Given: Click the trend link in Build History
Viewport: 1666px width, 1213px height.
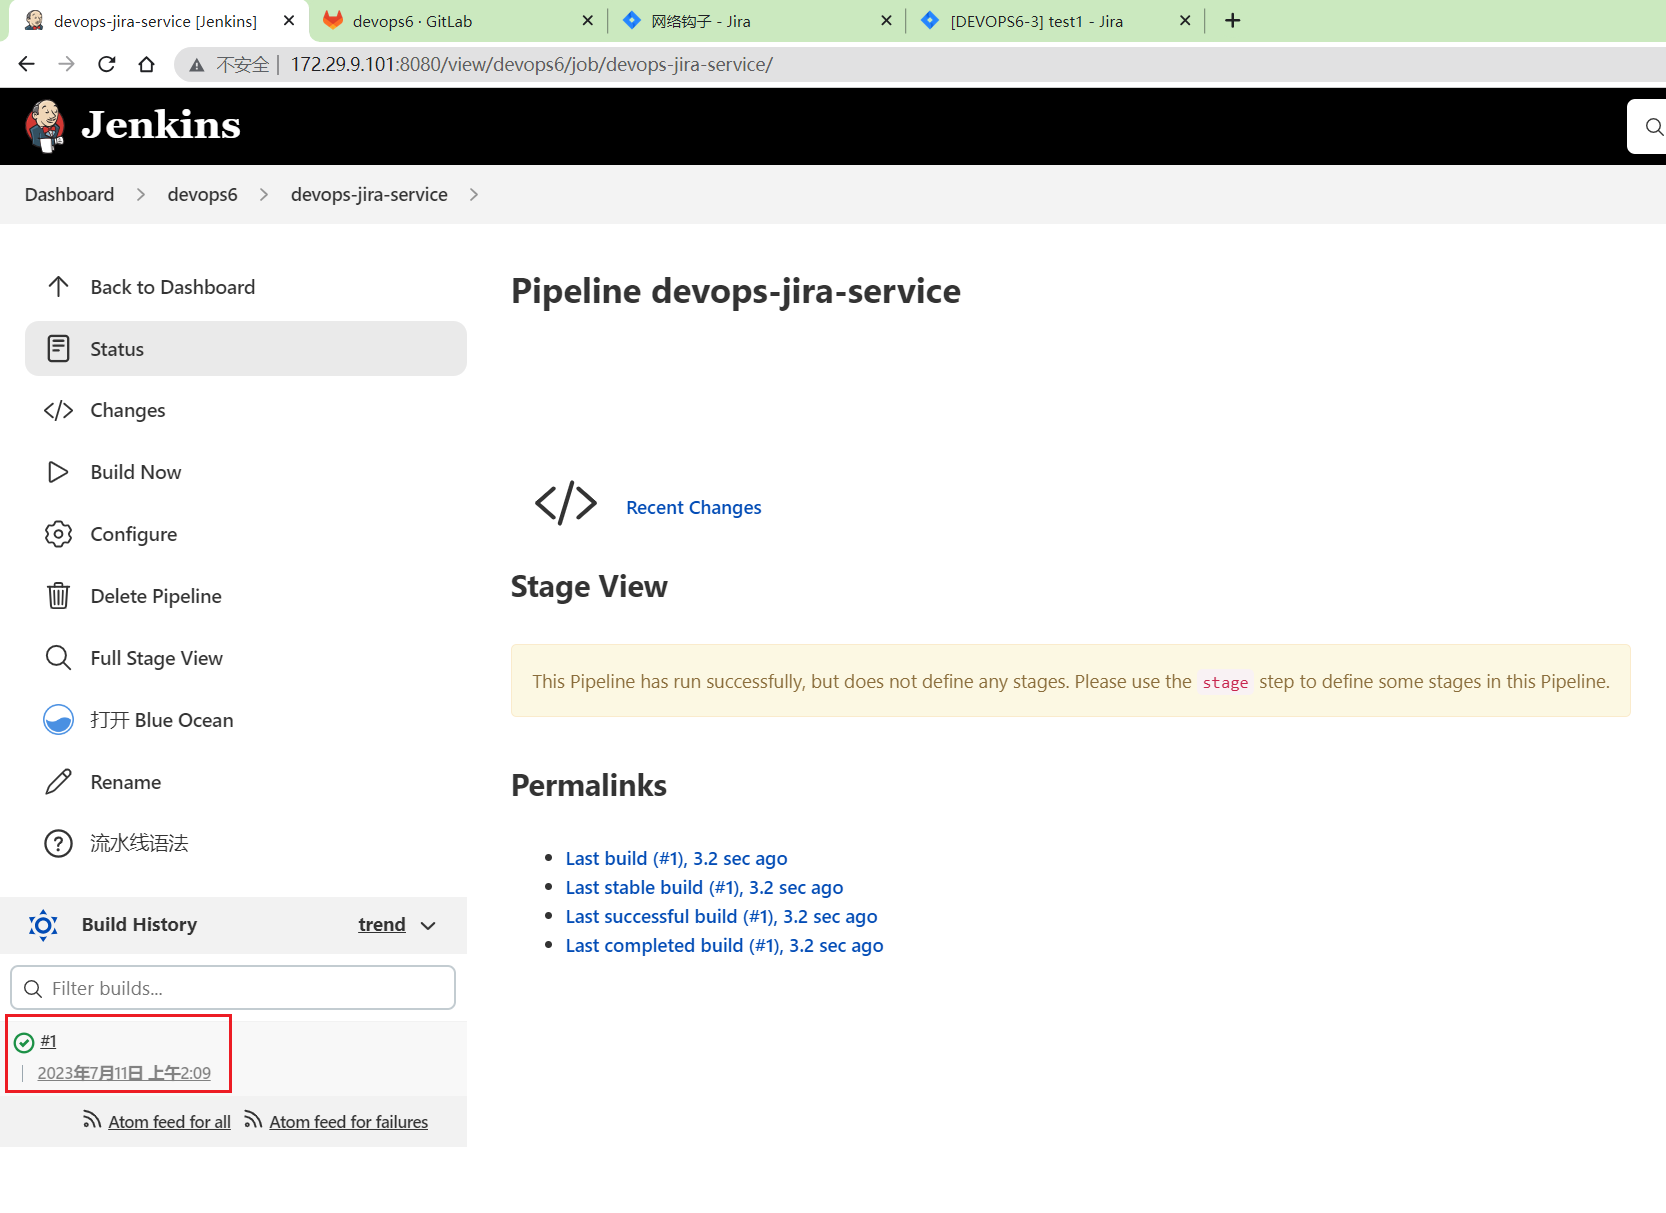Looking at the screenshot, I should pos(382,925).
